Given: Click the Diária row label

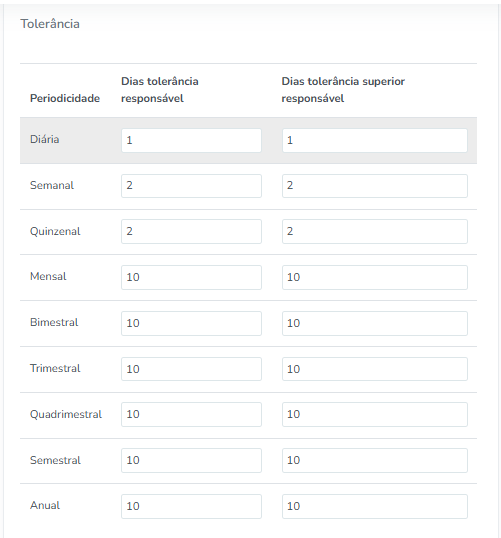Looking at the screenshot, I should [x=45, y=139].
